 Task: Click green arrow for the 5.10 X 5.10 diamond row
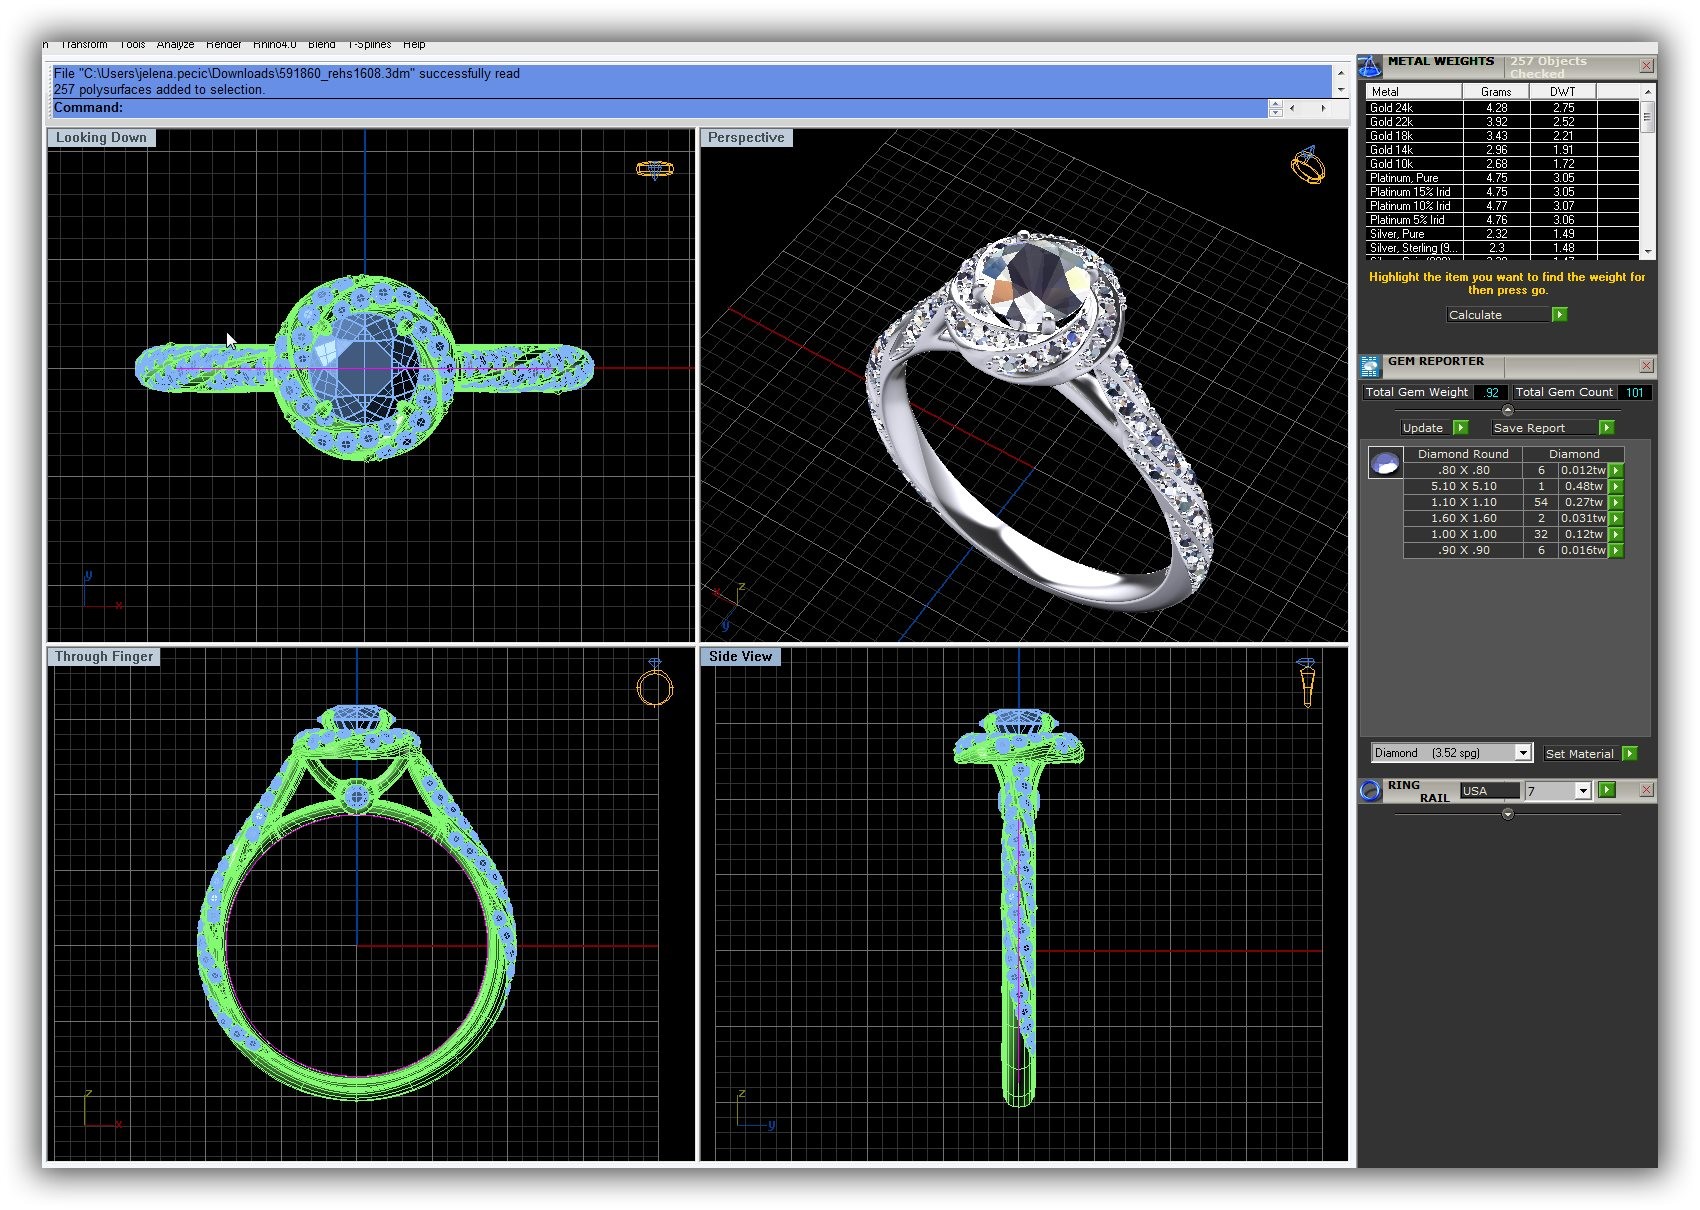pyautogui.click(x=1616, y=487)
